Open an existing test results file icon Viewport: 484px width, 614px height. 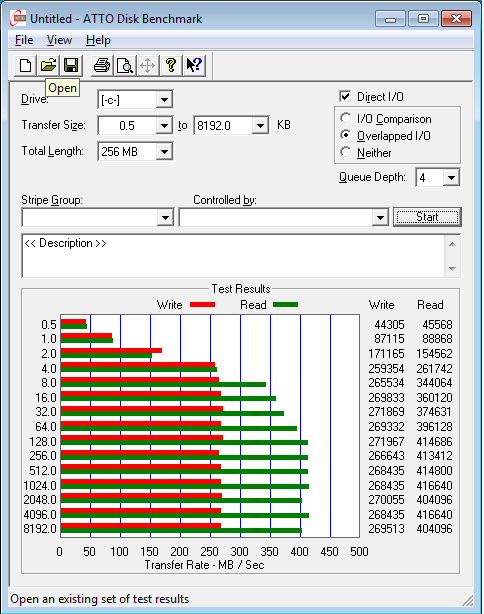click(48, 65)
